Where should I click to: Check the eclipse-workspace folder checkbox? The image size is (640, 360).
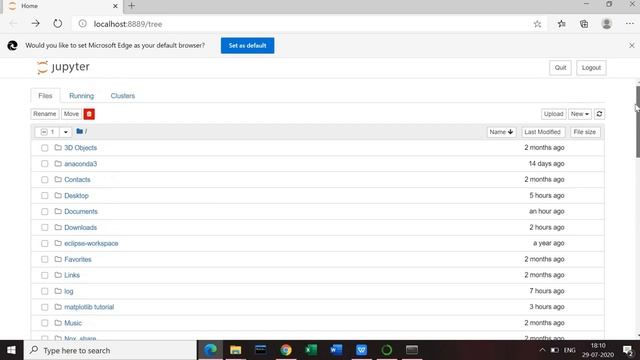pos(44,243)
